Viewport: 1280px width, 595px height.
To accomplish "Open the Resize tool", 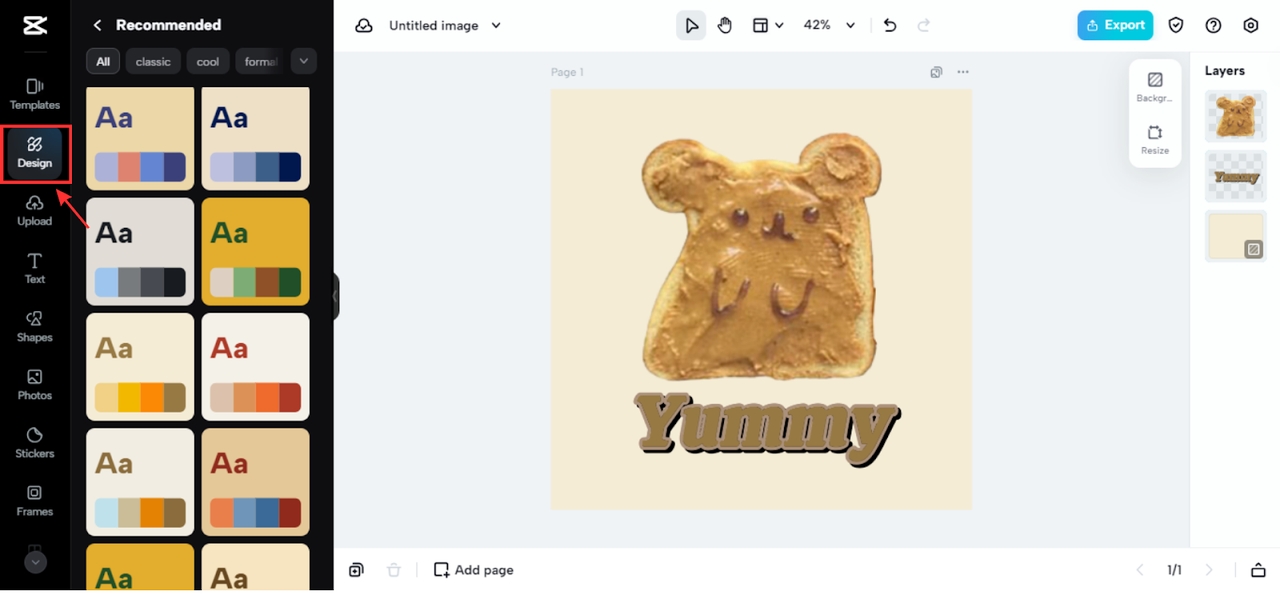I will pyautogui.click(x=1155, y=139).
